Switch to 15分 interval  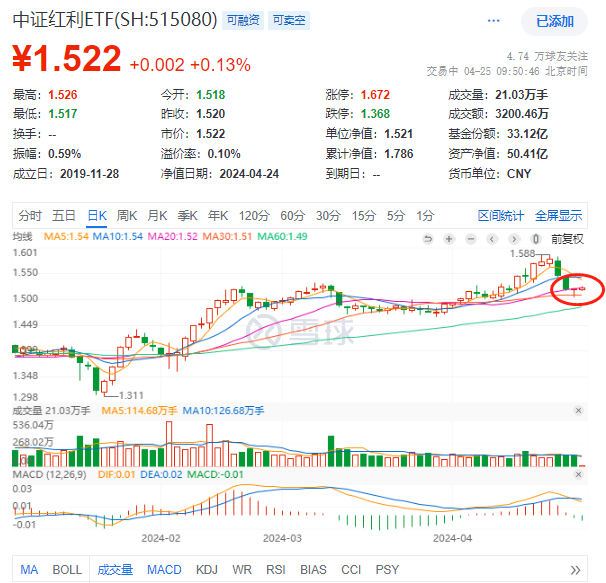[x=364, y=215]
